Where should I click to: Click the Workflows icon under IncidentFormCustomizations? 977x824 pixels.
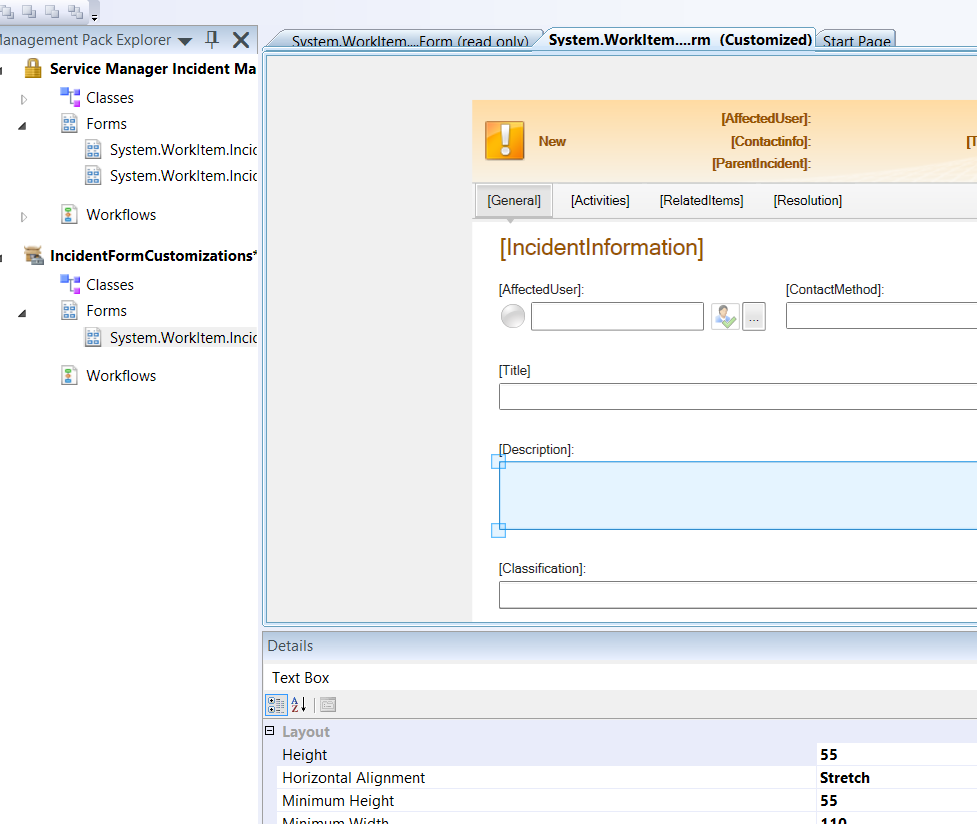click(x=70, y=375)
